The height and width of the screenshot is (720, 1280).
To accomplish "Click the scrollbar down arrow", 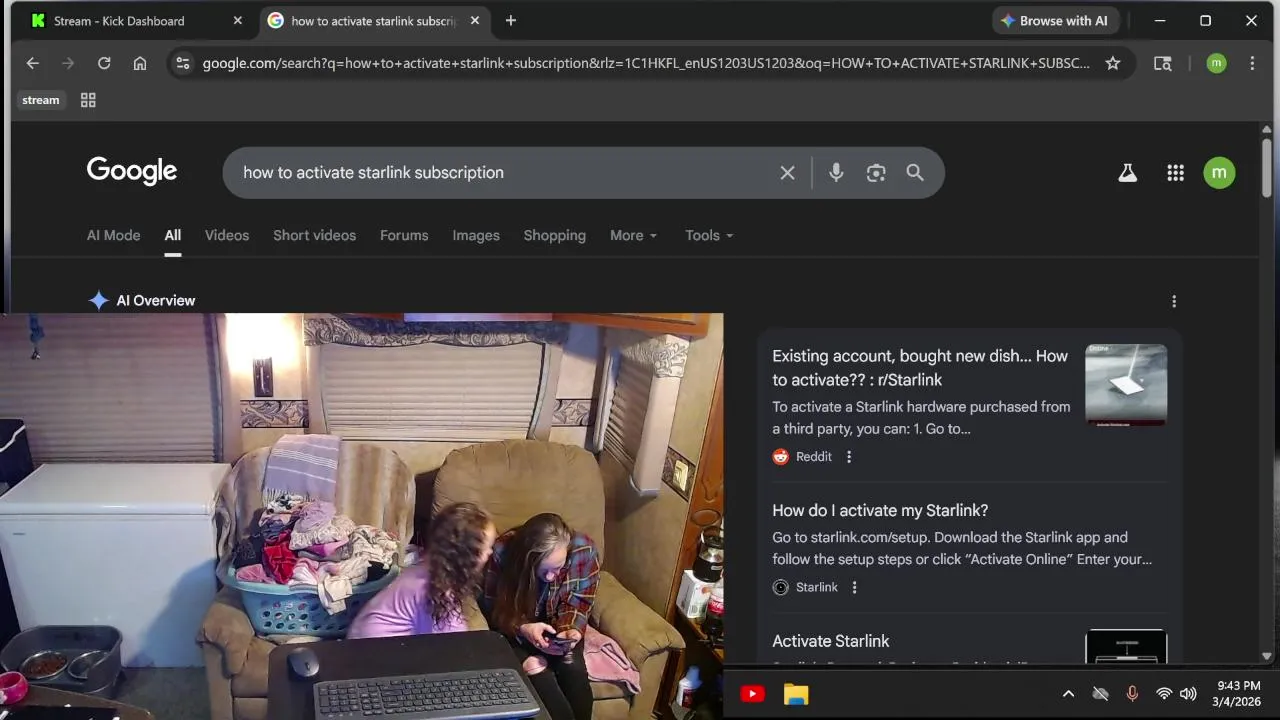I will (x=1267, y=656).
